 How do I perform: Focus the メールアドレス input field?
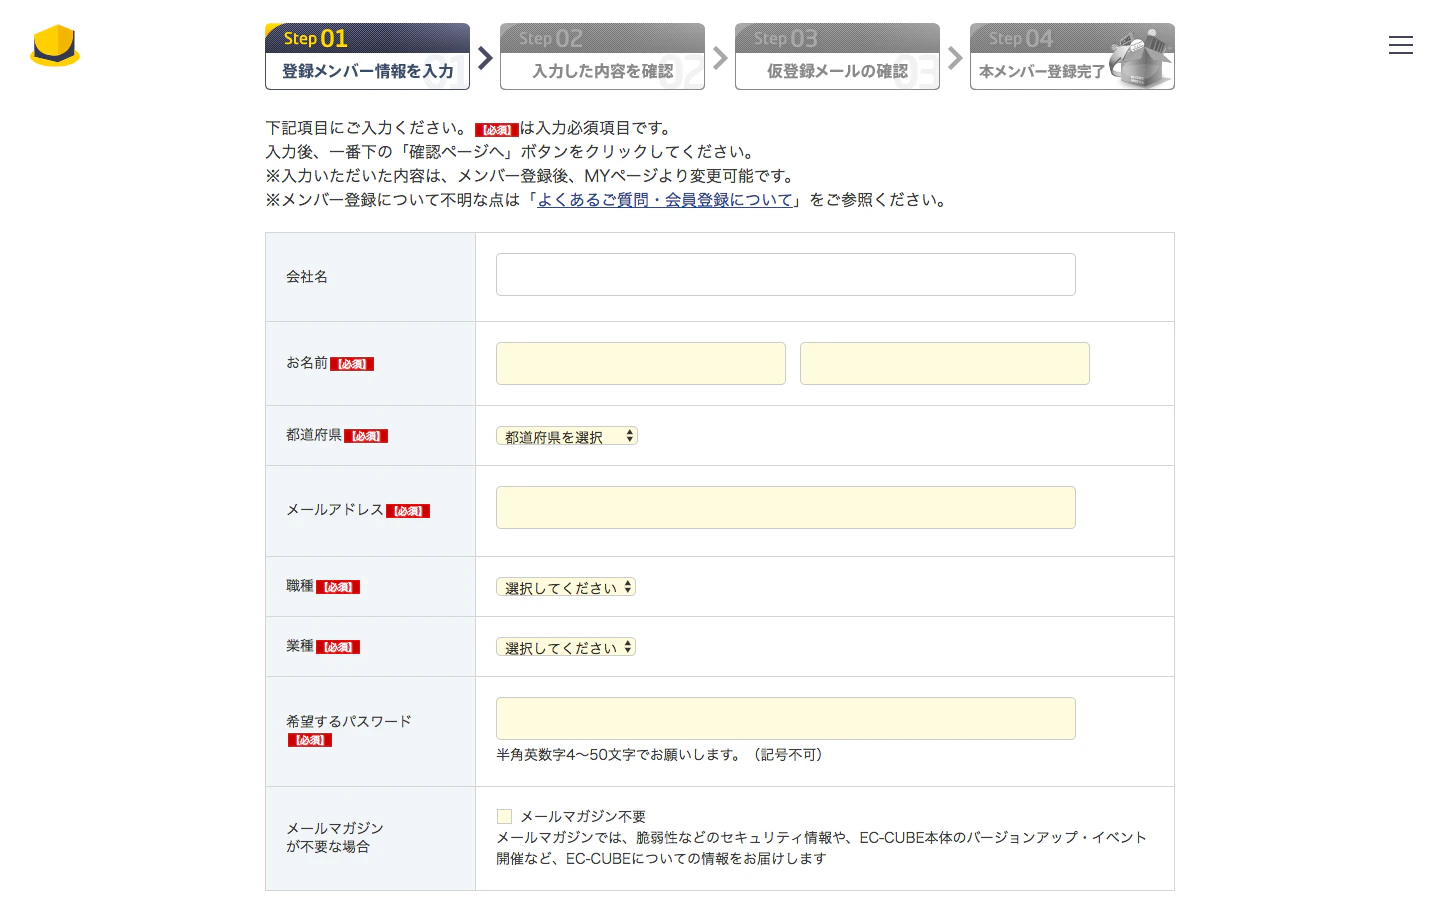[786, 507]
